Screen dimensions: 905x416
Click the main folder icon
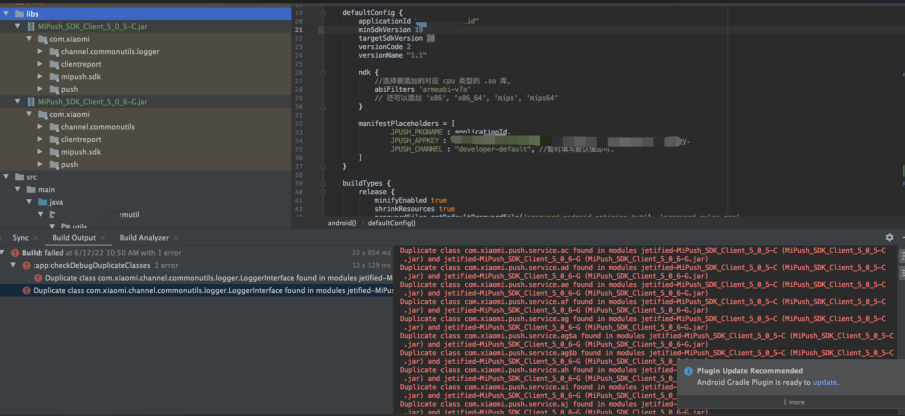point(31,189)
